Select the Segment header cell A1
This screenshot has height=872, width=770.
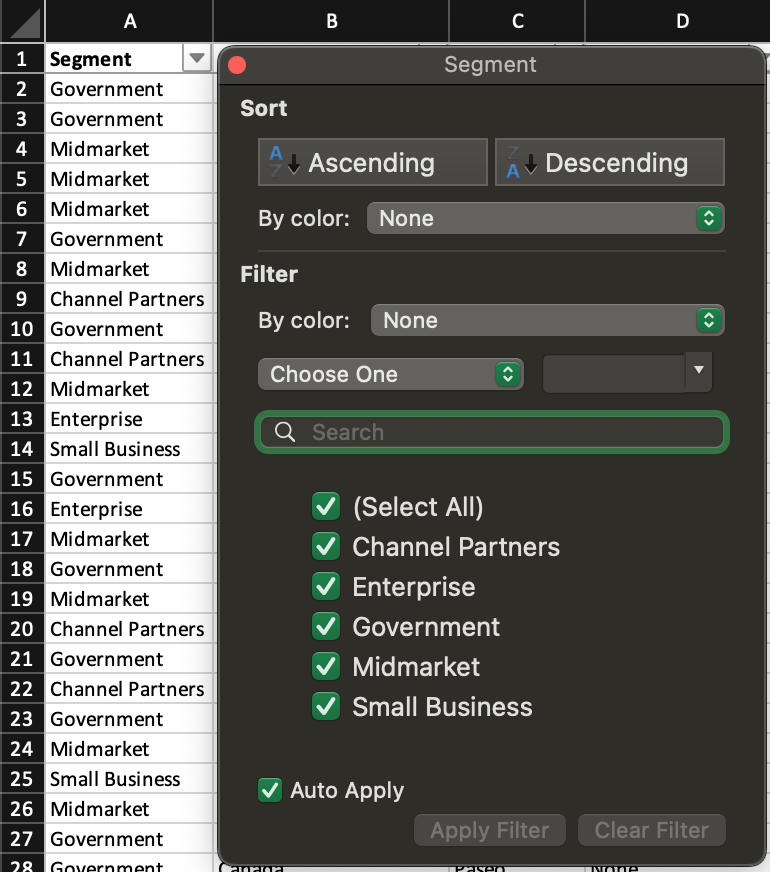coord(114,59)
